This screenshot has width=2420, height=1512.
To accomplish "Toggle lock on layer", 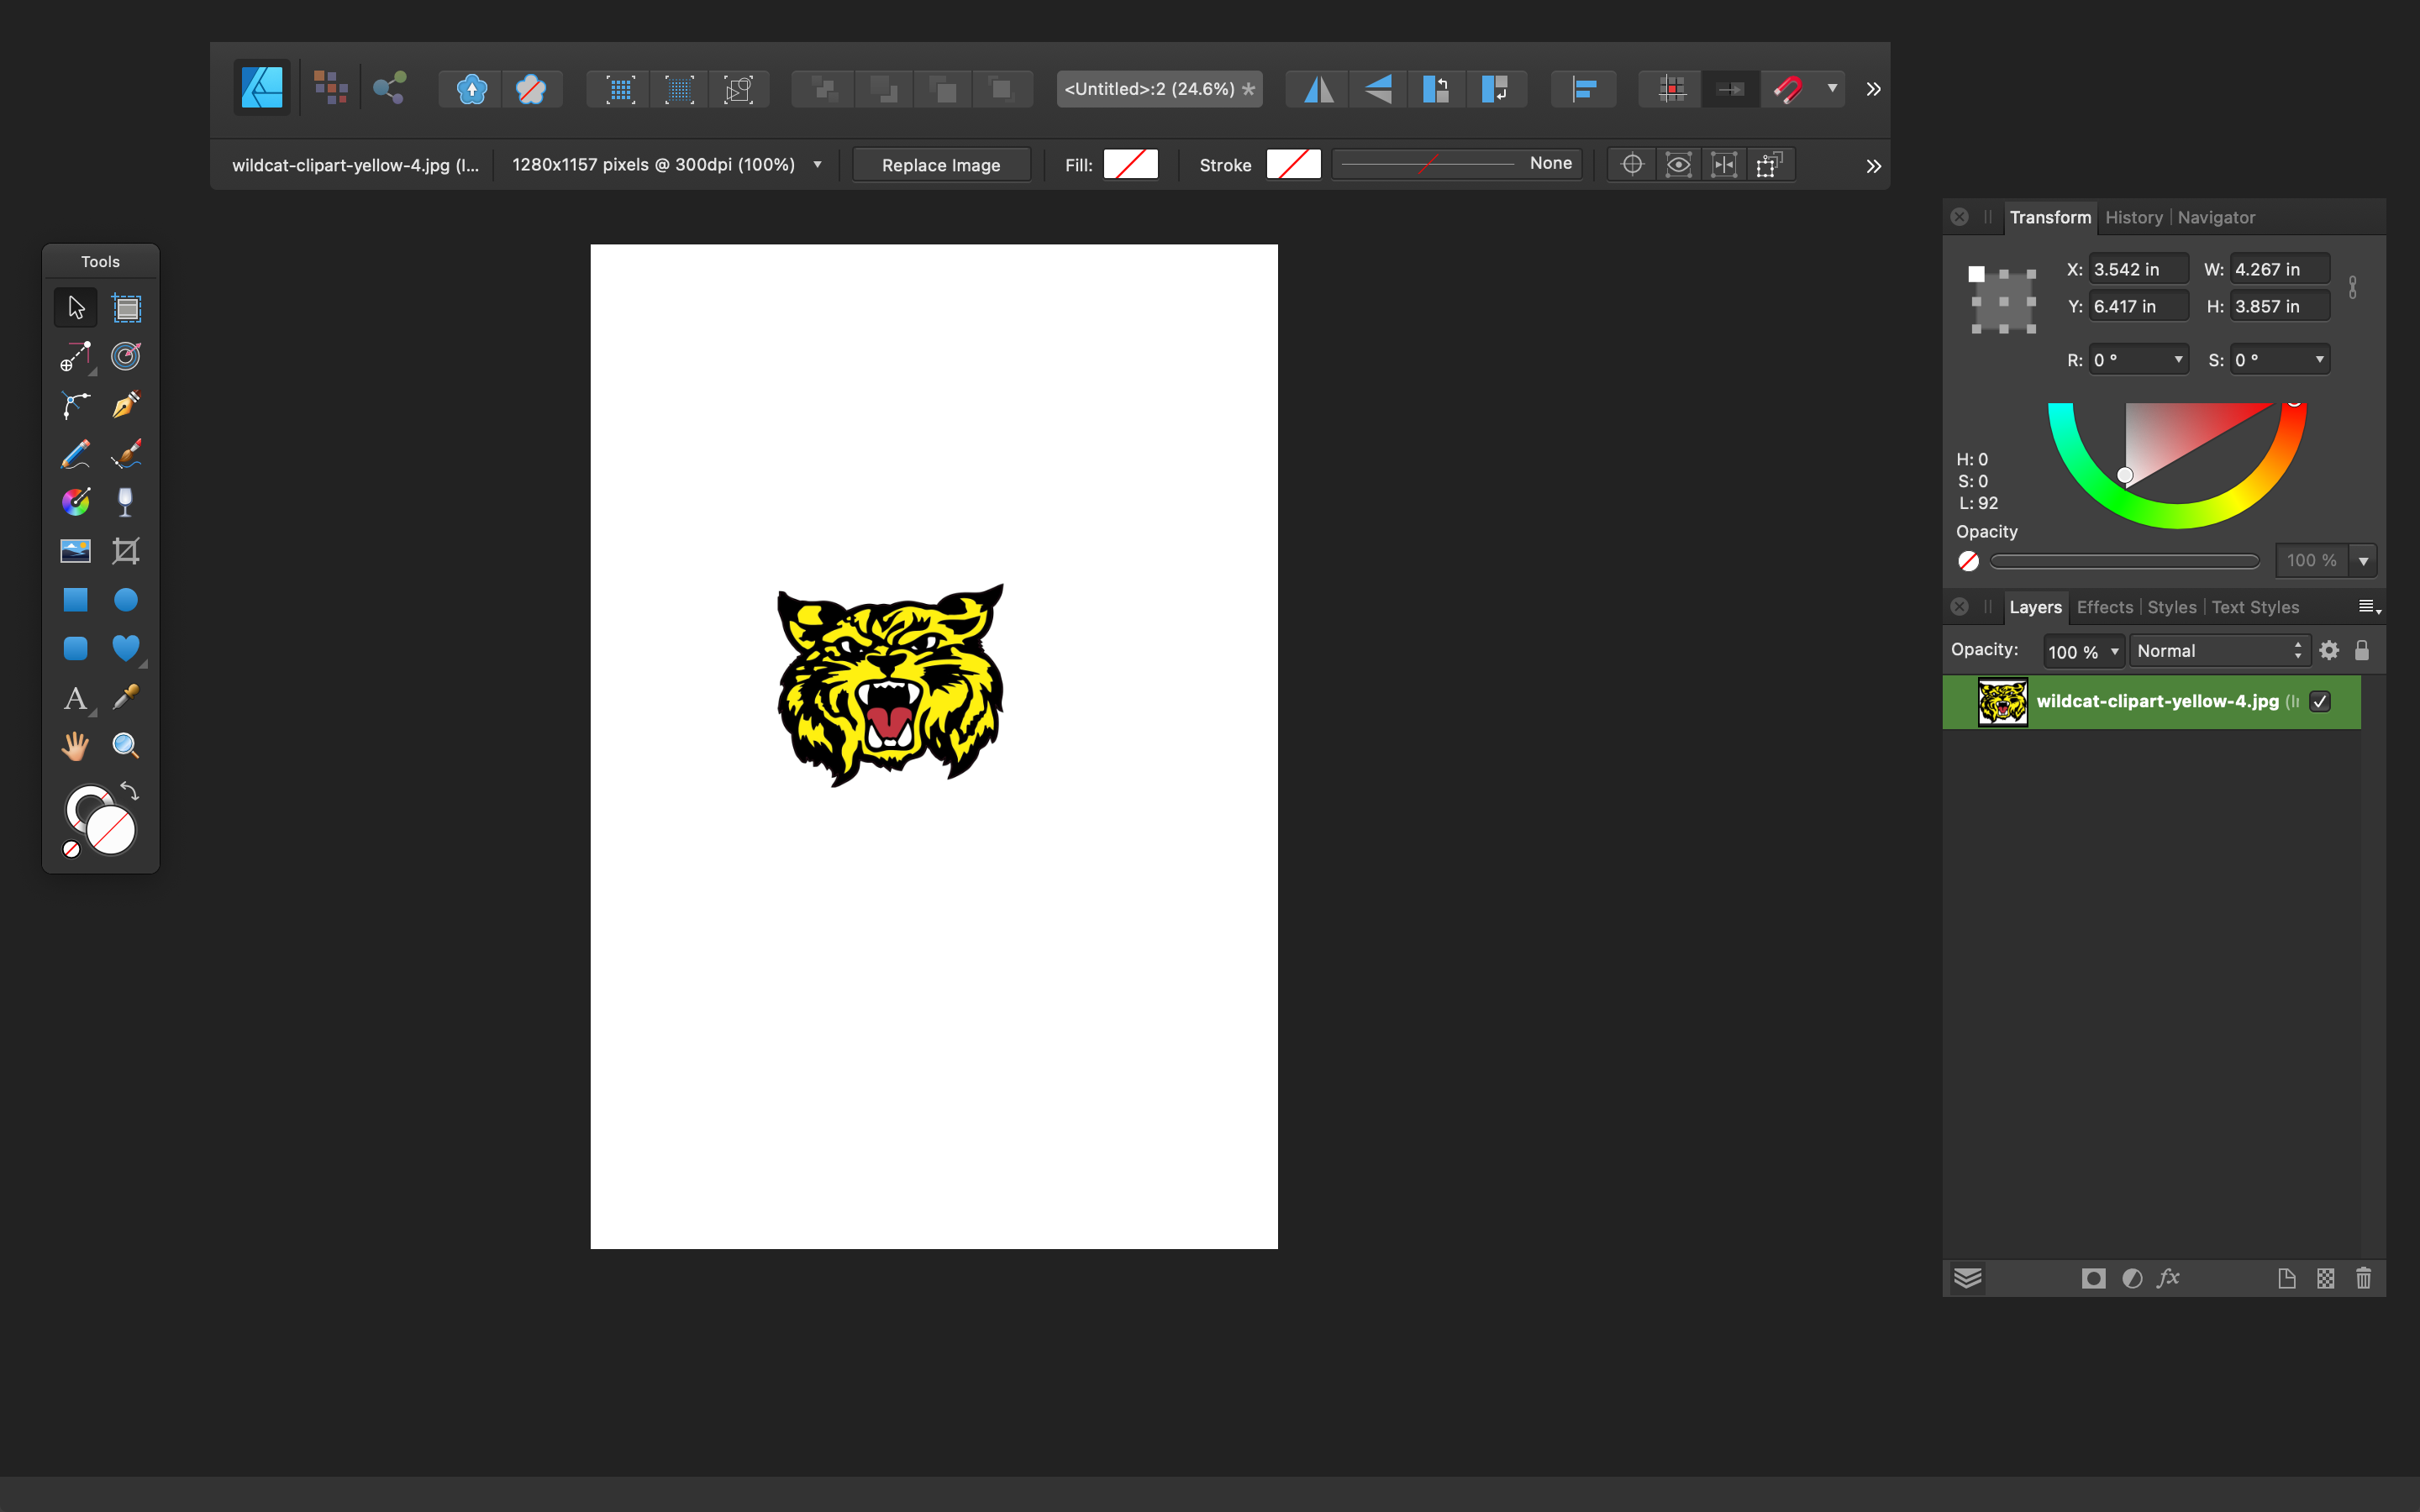I will 2362,651.
